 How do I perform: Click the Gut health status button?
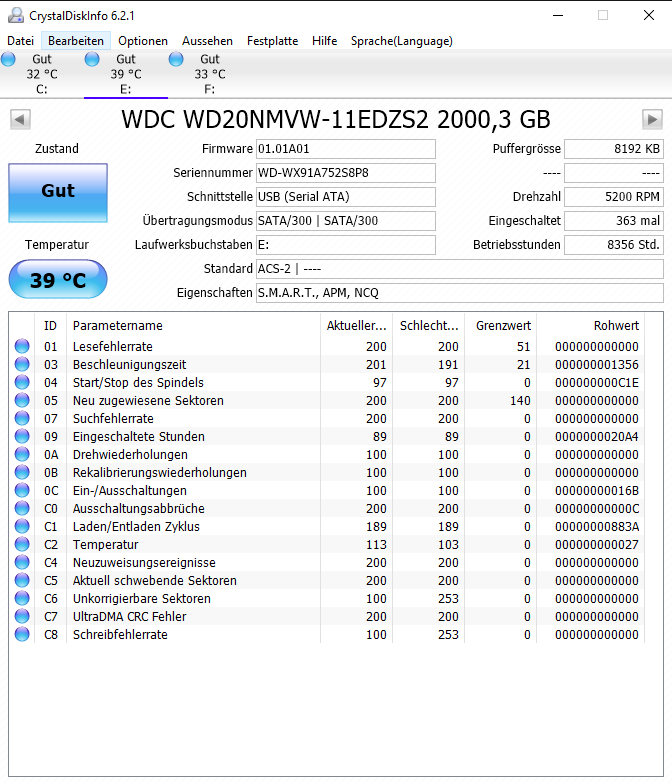pos(58,193)
